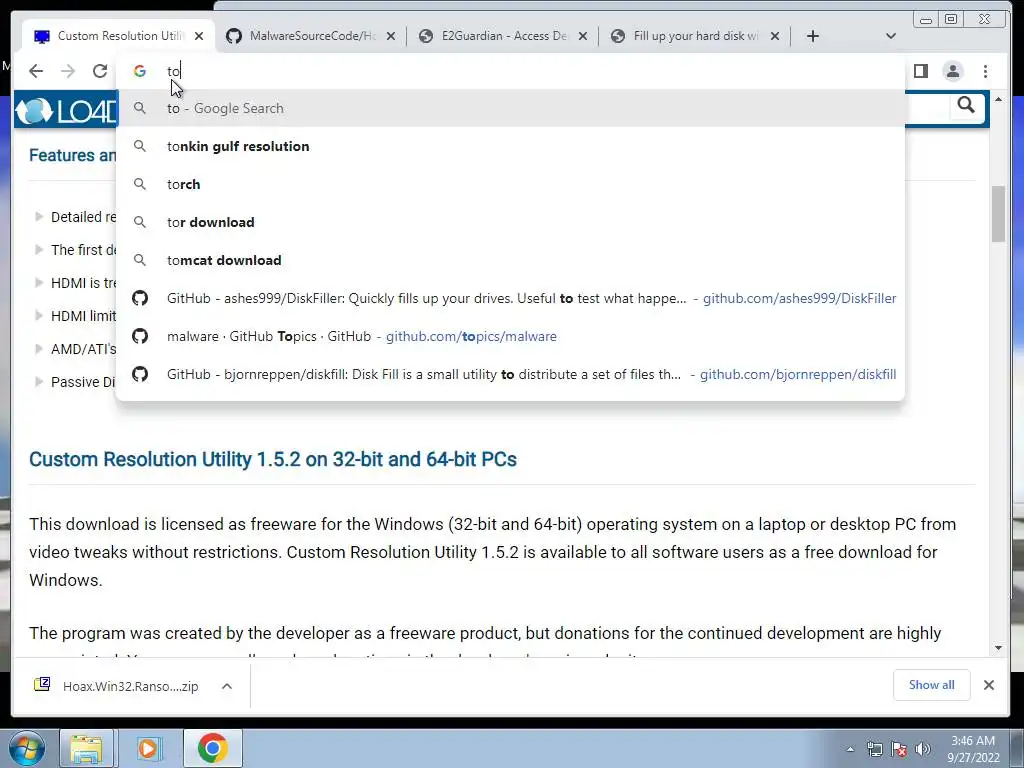
Task: Click the LO4D site search magnifier
Action: click(x=966, y=105)
